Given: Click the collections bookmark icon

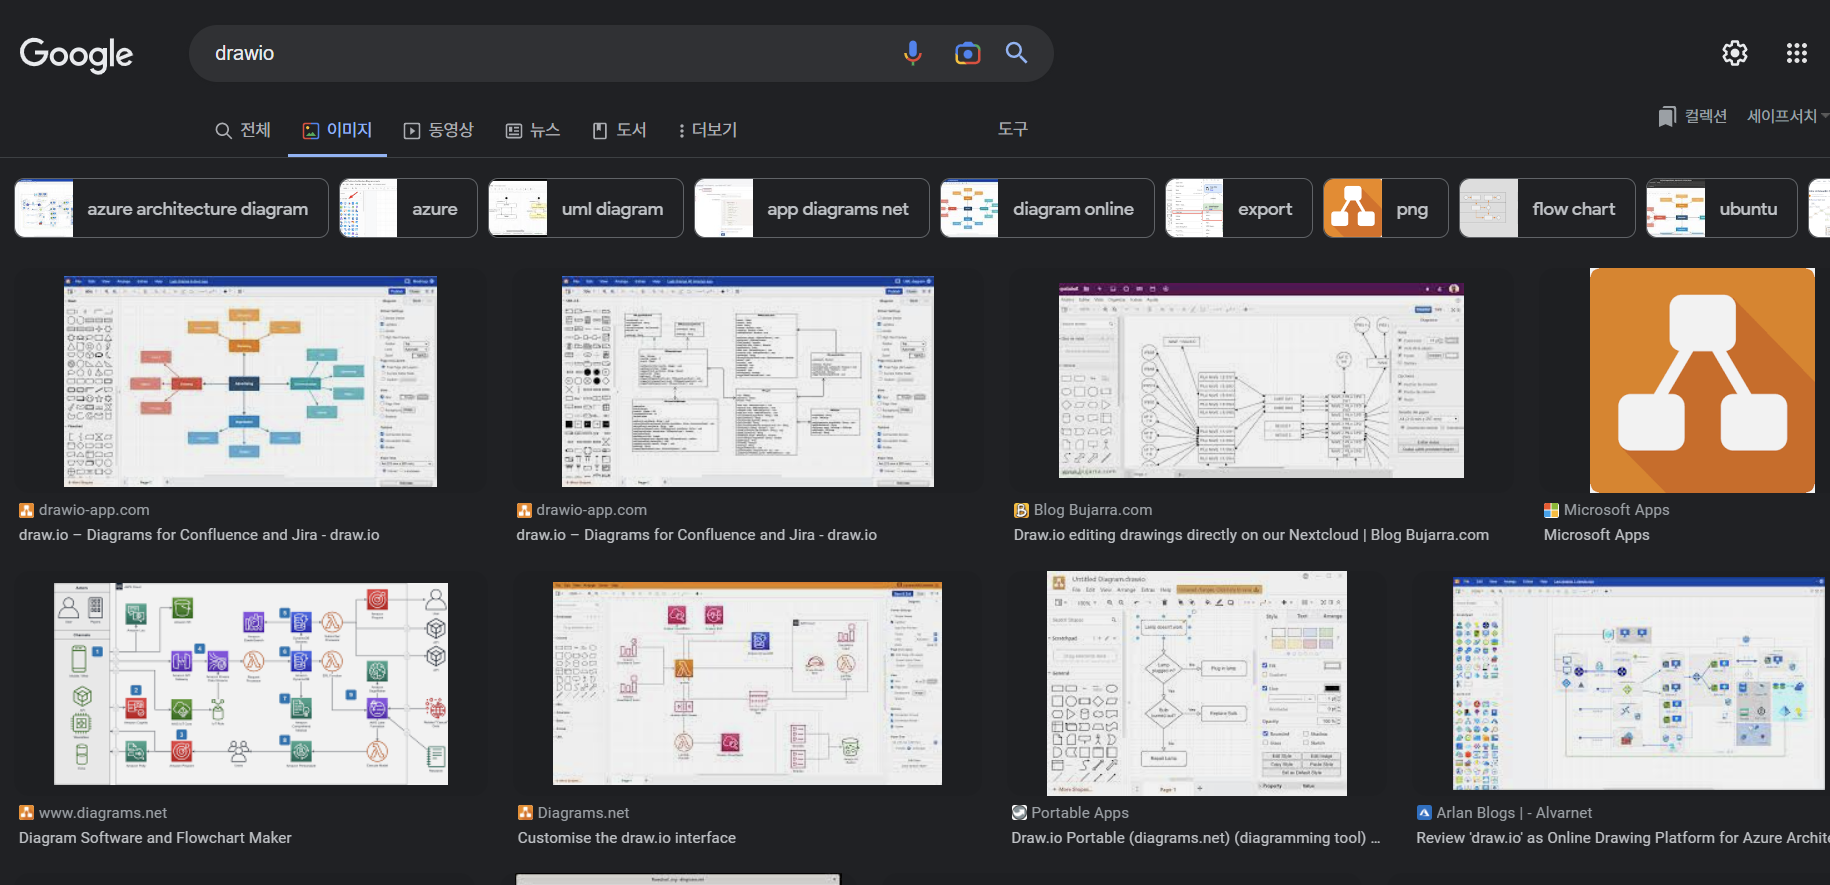Looking at the screenshot, I should click(1666, 117).
